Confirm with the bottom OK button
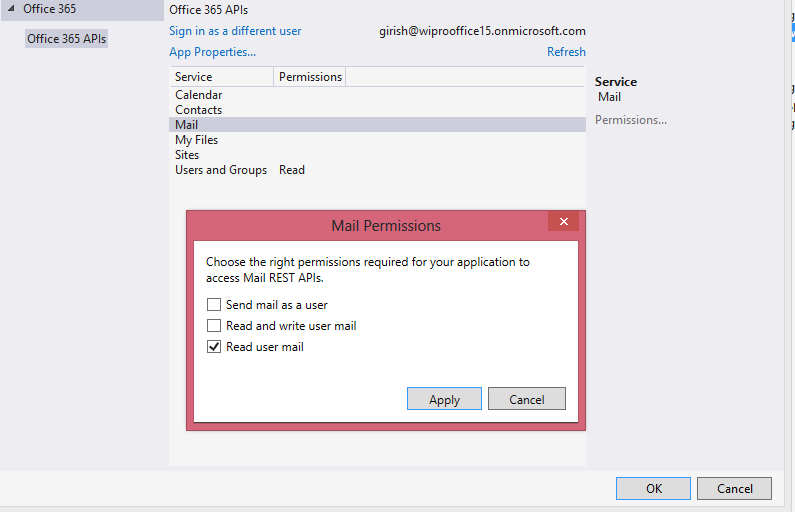This screenshot has width=795, height=512. click(653, 488)
